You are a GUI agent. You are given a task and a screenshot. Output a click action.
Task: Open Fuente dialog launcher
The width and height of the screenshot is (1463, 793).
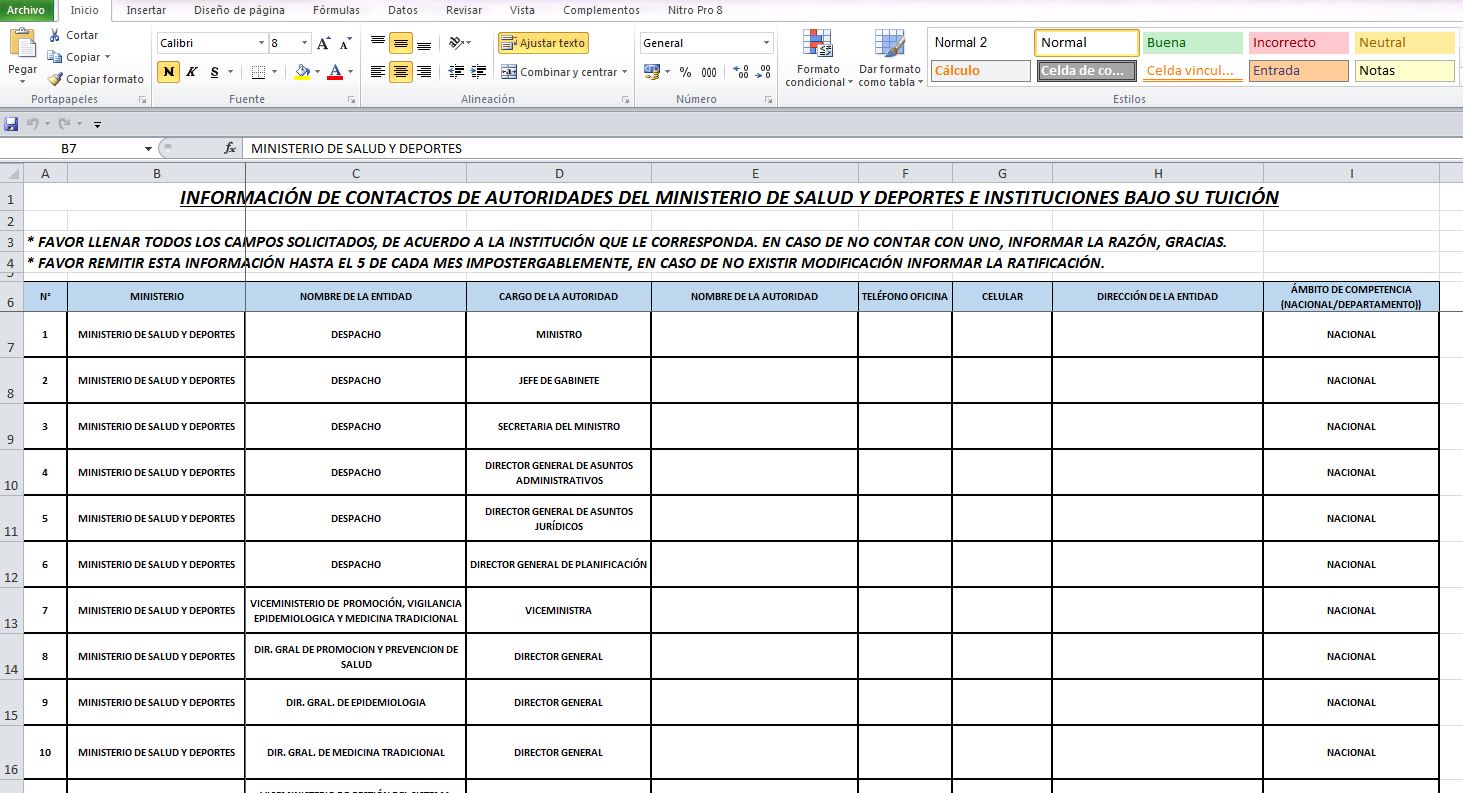350,100
